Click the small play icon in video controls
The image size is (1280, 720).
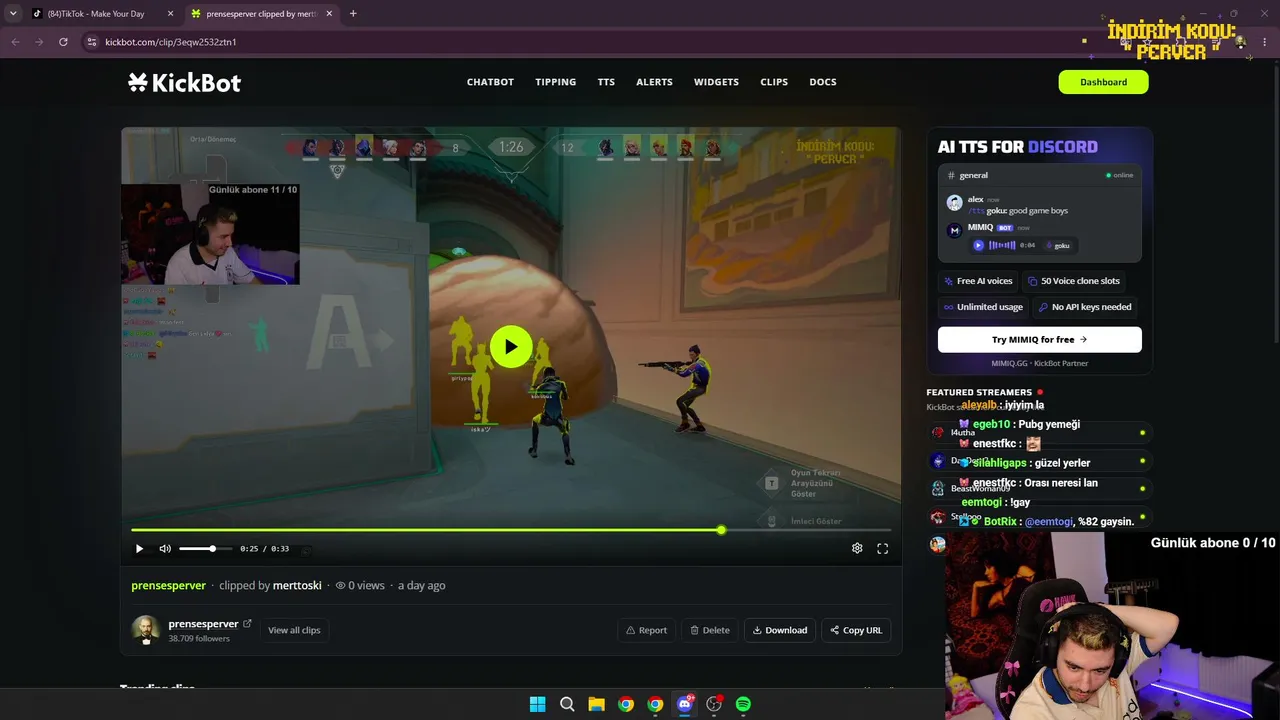(139, 548)
